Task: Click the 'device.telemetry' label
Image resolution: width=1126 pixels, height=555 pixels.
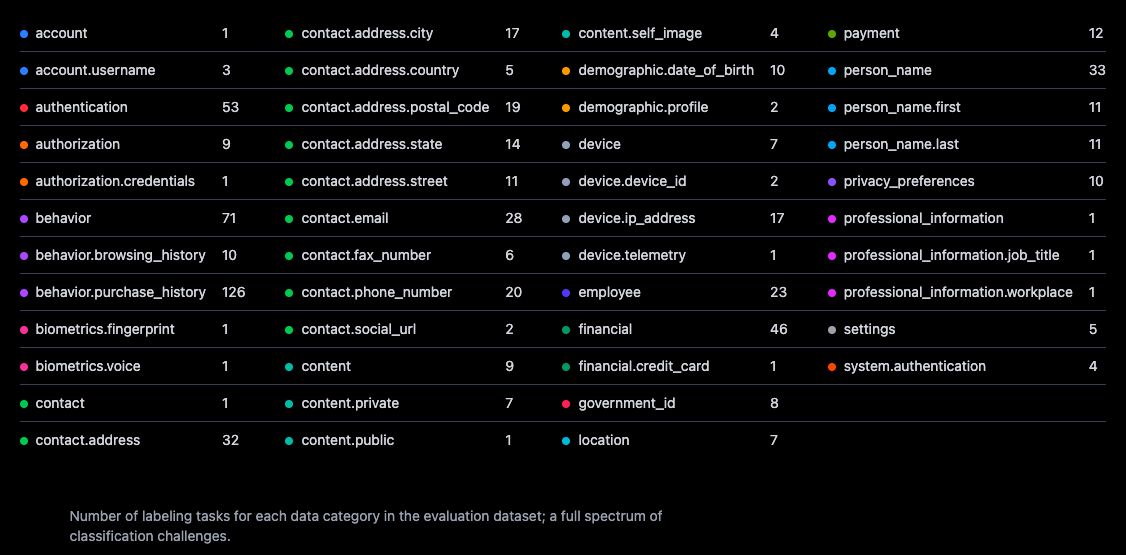Action: 632,255
